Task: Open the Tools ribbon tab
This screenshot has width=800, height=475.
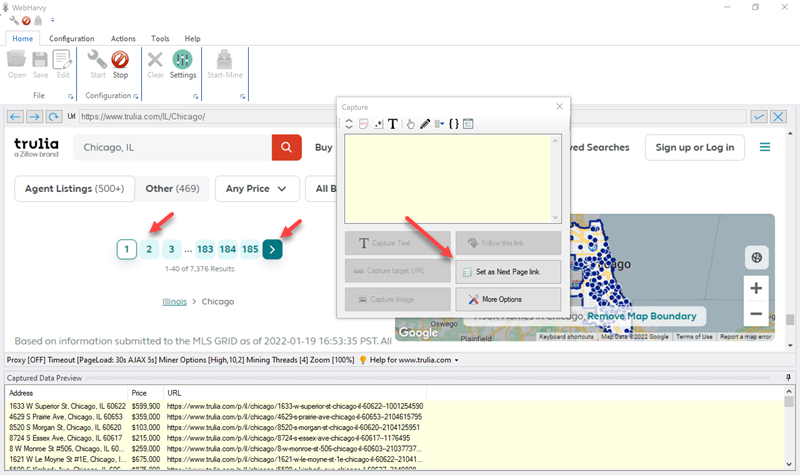Action: click(160, 38)
